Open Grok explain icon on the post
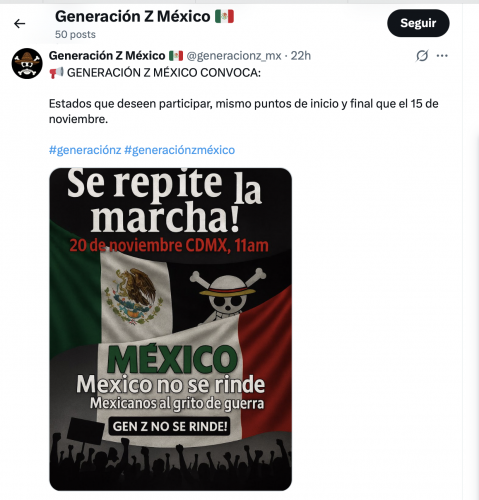The width and height of the screenshot is (479, 500). (x=422, y=56)
